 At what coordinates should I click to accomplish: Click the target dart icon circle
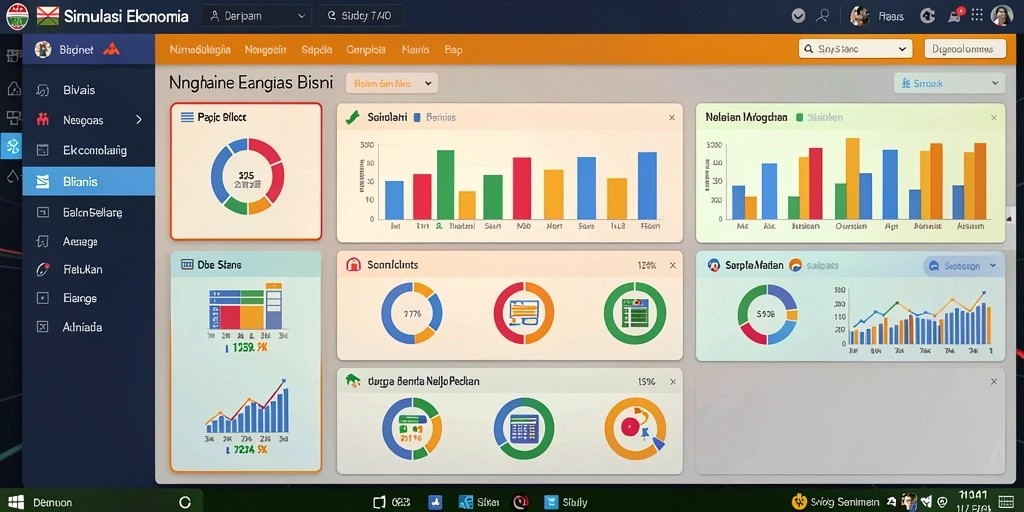pos(635,429)
